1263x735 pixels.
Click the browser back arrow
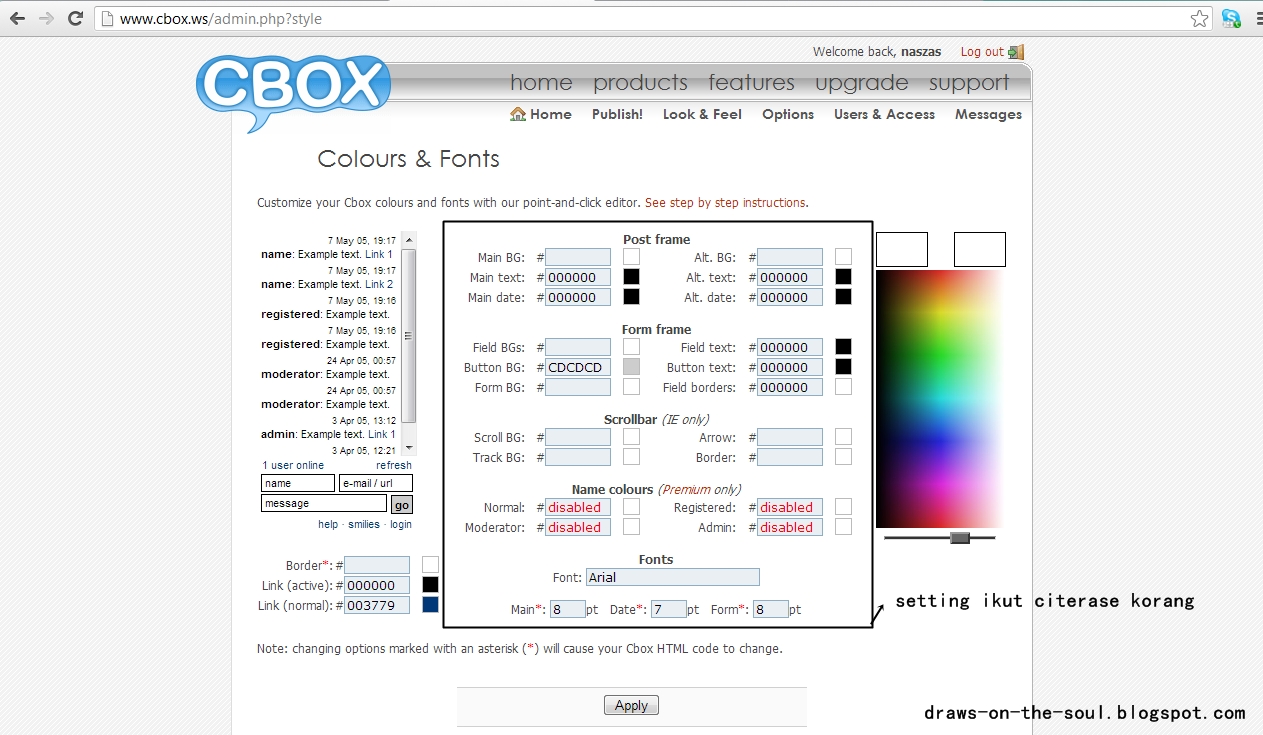pyautogui.click(x=17, y=18)
